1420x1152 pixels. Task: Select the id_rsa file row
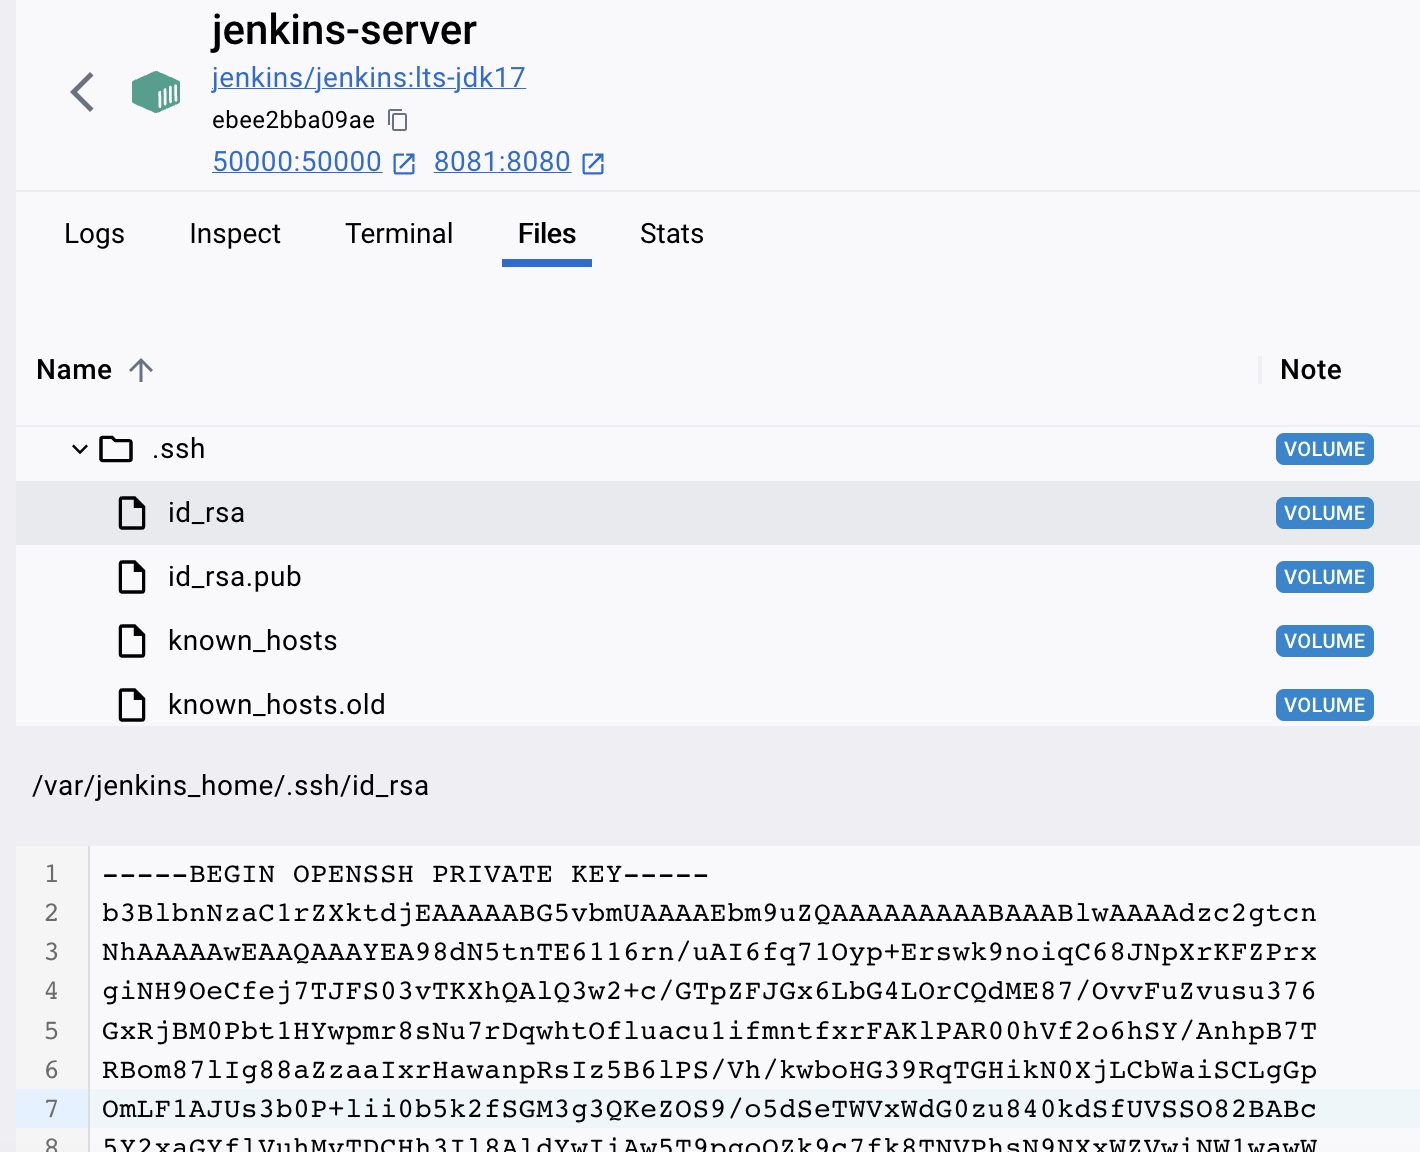tap(718, 513)
